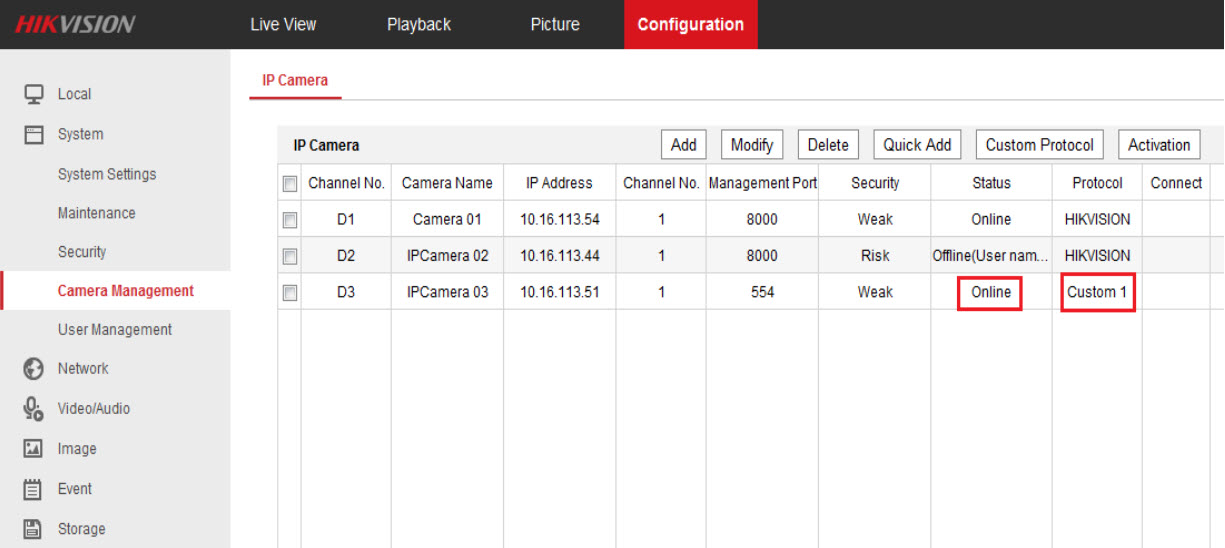The image size is (1225, 548).
Task: Check the box for camera D1
Action: click(x=290, y=220)
